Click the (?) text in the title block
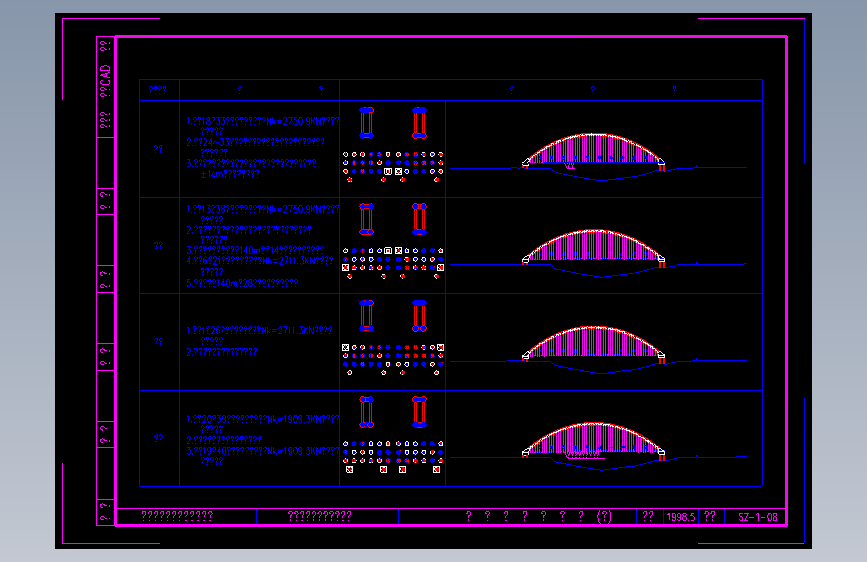The image size is (867, 562). [x=604, y=517]
